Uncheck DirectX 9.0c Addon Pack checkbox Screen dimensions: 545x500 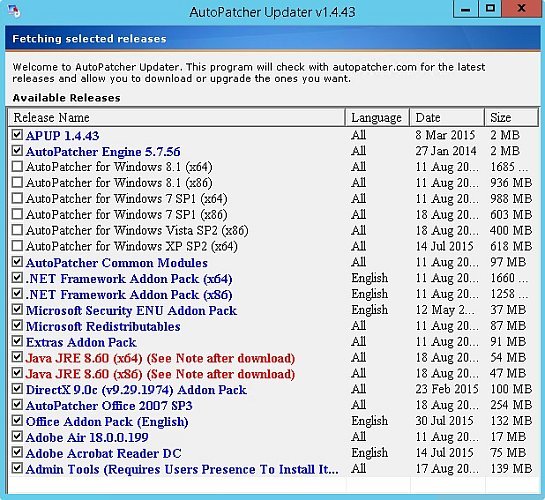tap(17, 389)
